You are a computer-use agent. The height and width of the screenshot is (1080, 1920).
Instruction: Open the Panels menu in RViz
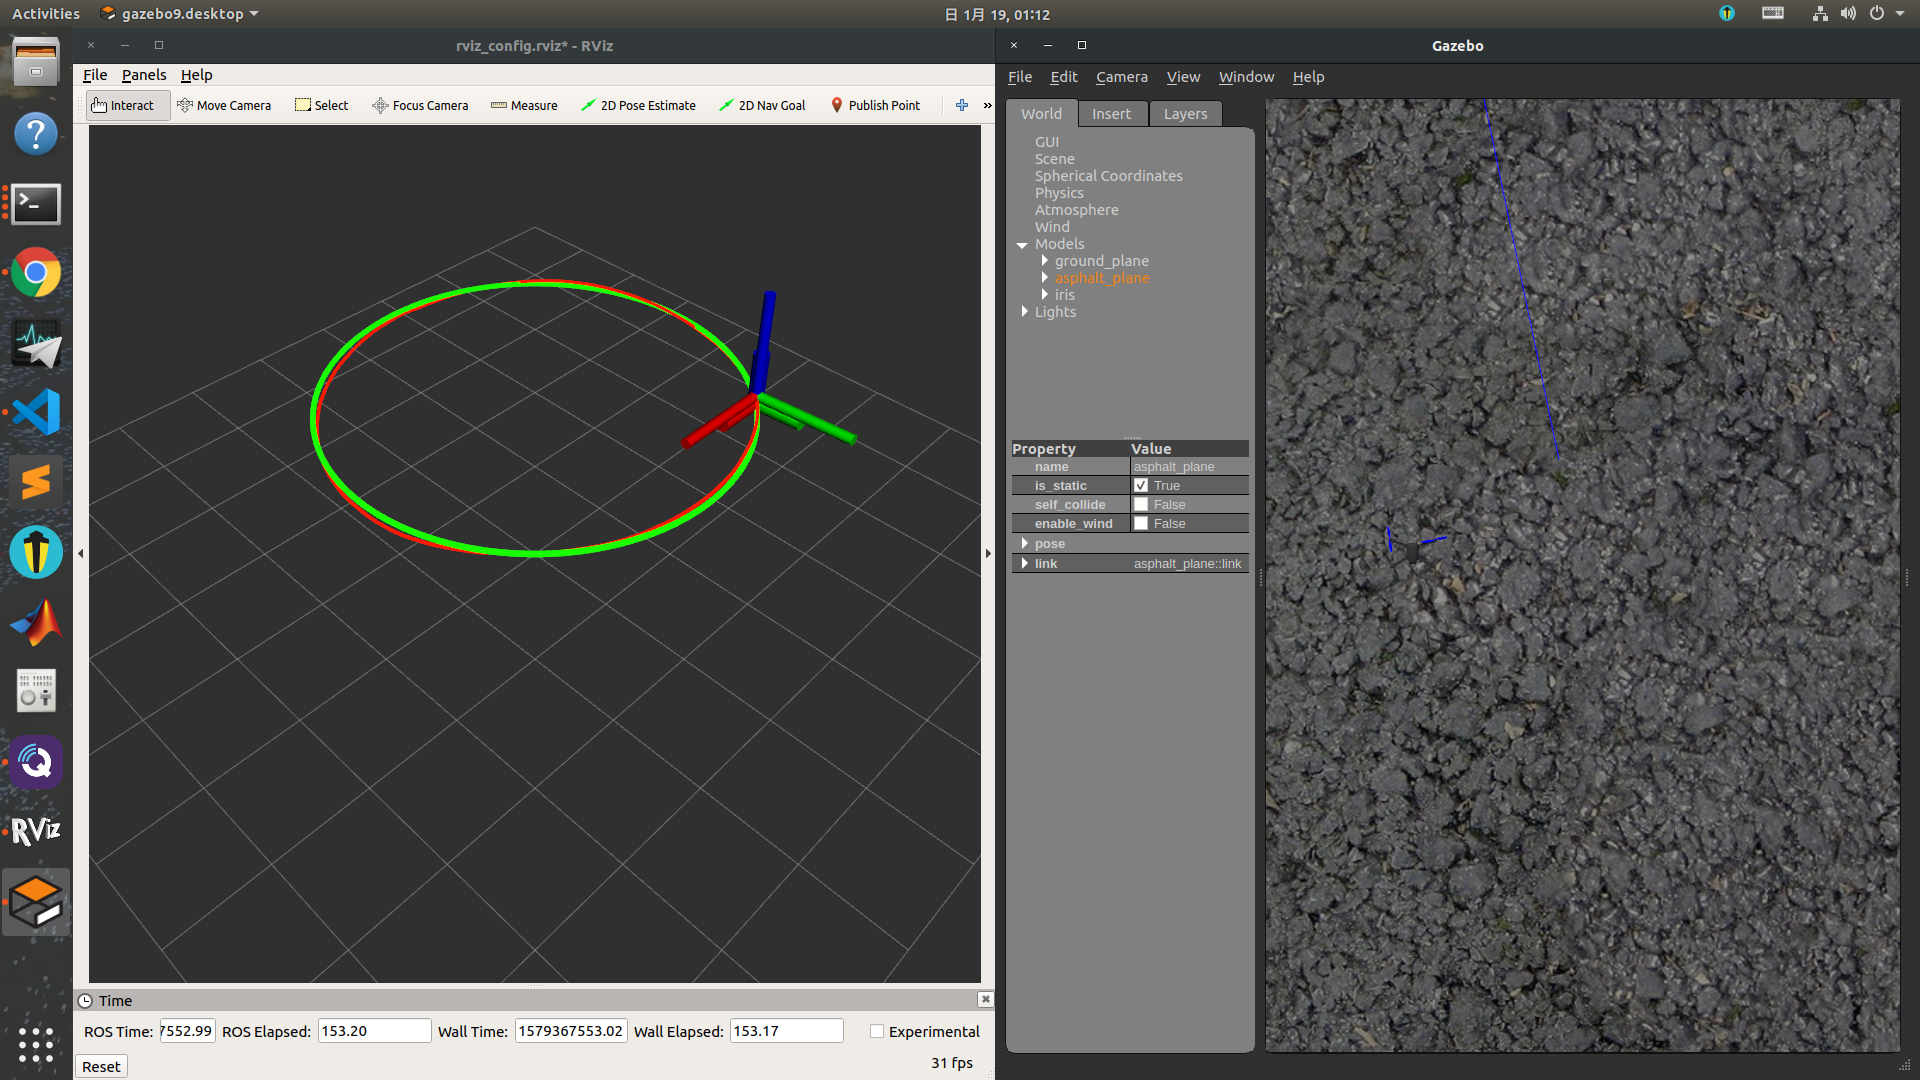144,75
